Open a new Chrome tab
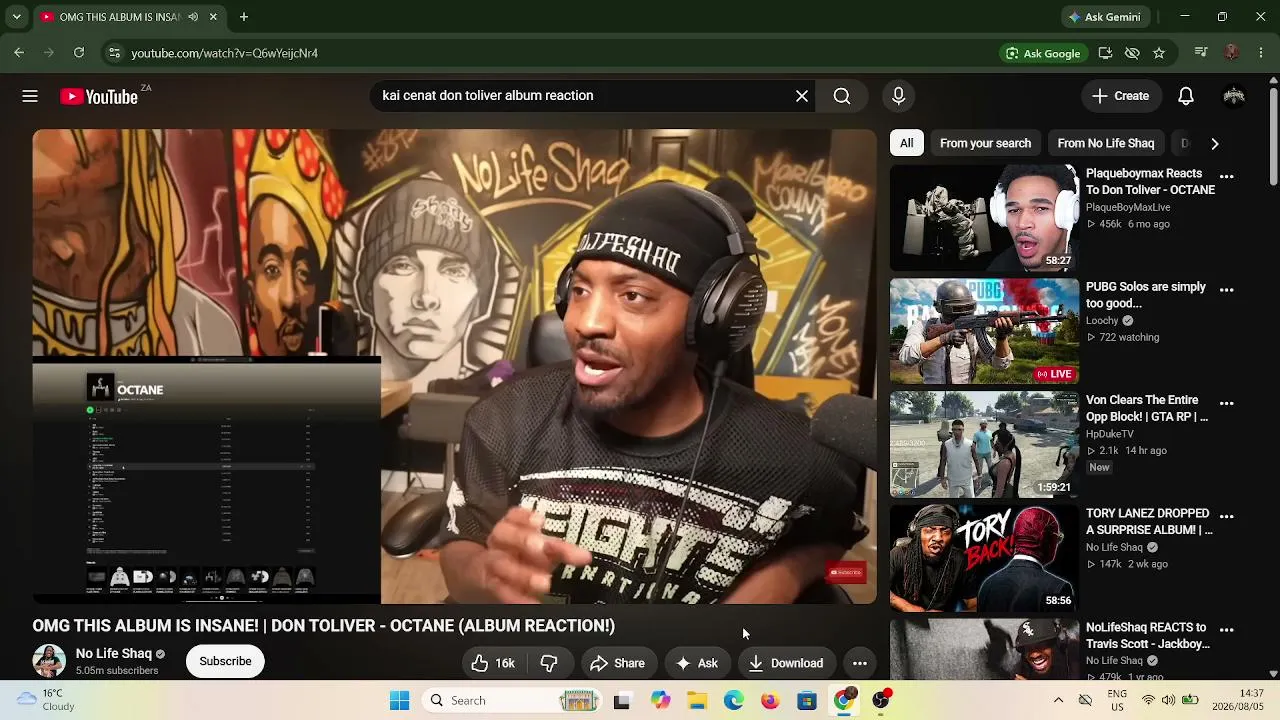The height and width of the screenshot is (720, 1280). point(244,17)
